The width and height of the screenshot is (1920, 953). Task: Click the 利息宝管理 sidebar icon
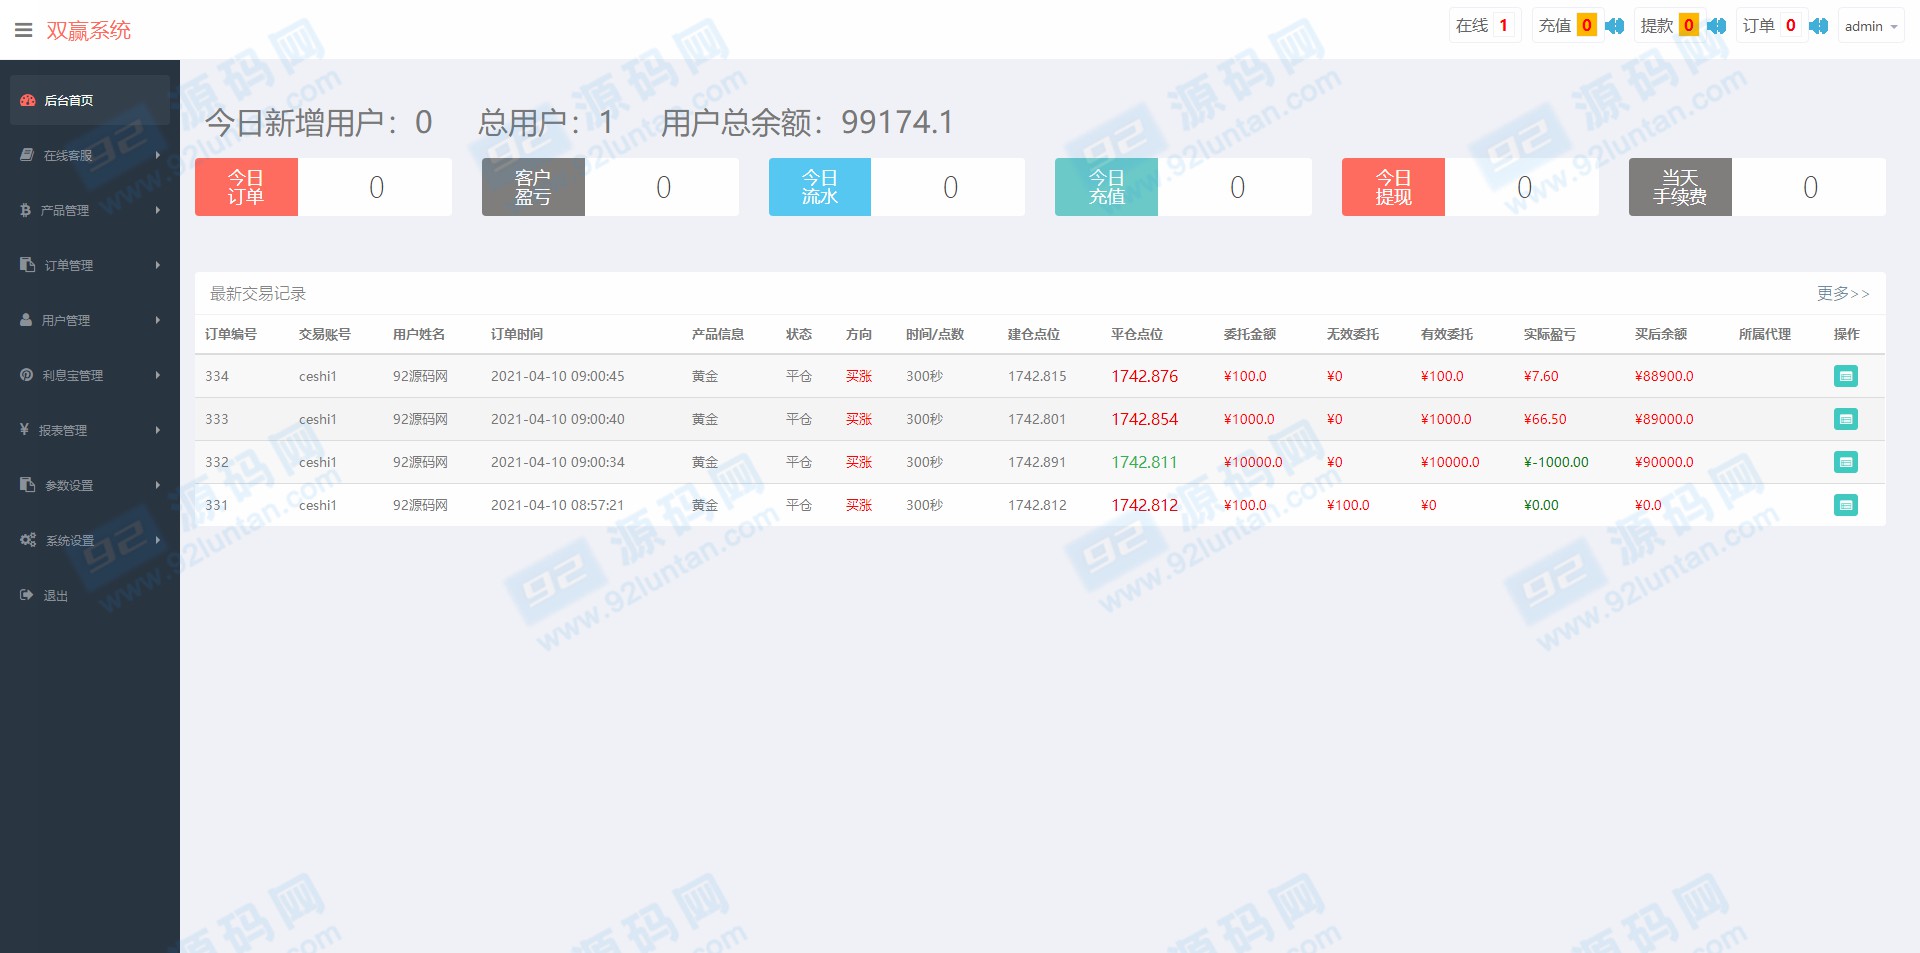[27, 375]
